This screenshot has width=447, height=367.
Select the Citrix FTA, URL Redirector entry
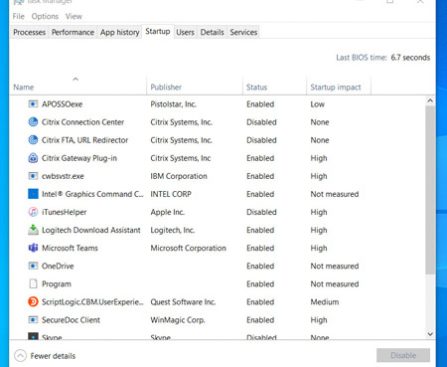(x=85, y=140)
